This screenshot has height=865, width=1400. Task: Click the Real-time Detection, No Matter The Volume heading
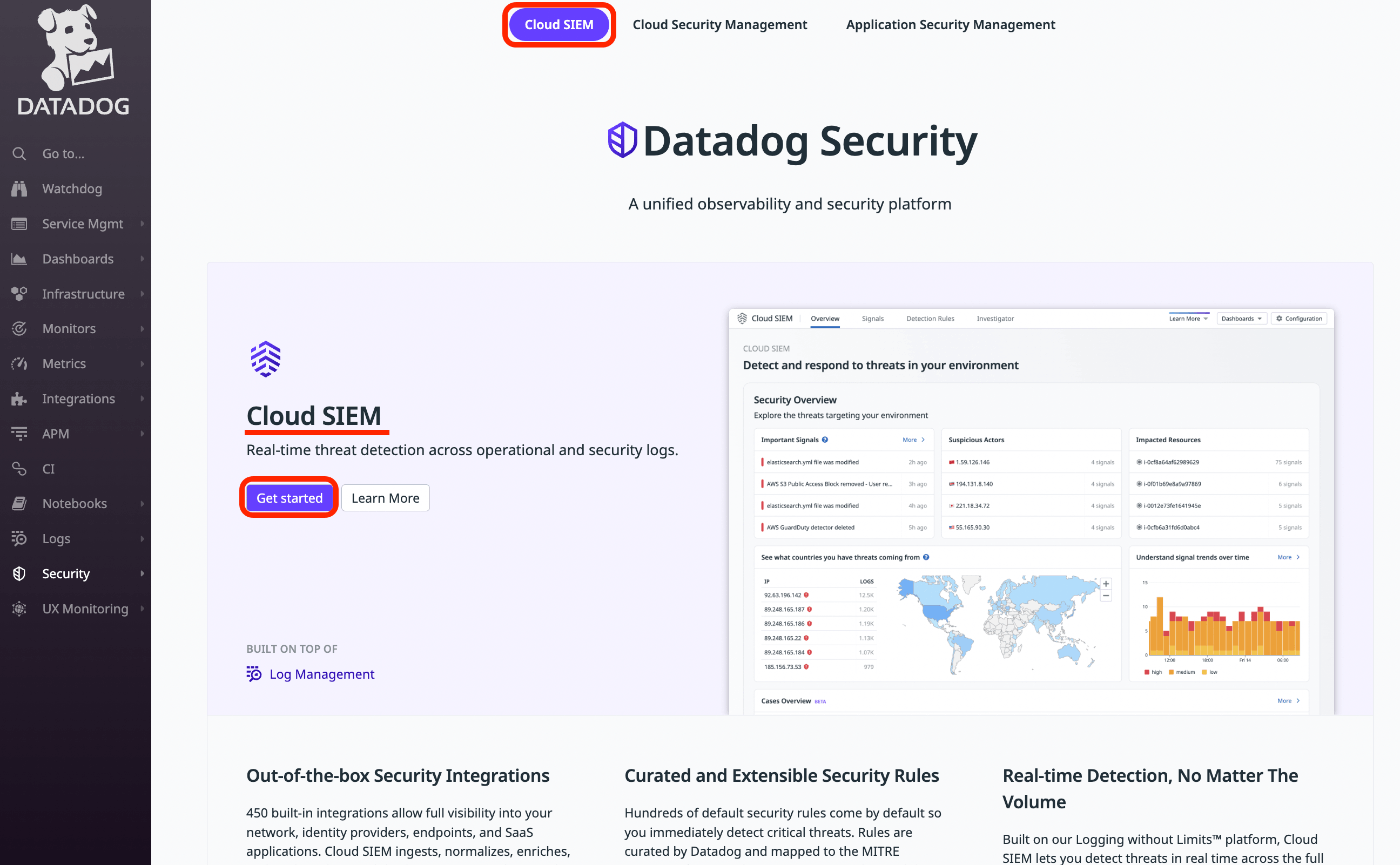(x=1150, y=788)
